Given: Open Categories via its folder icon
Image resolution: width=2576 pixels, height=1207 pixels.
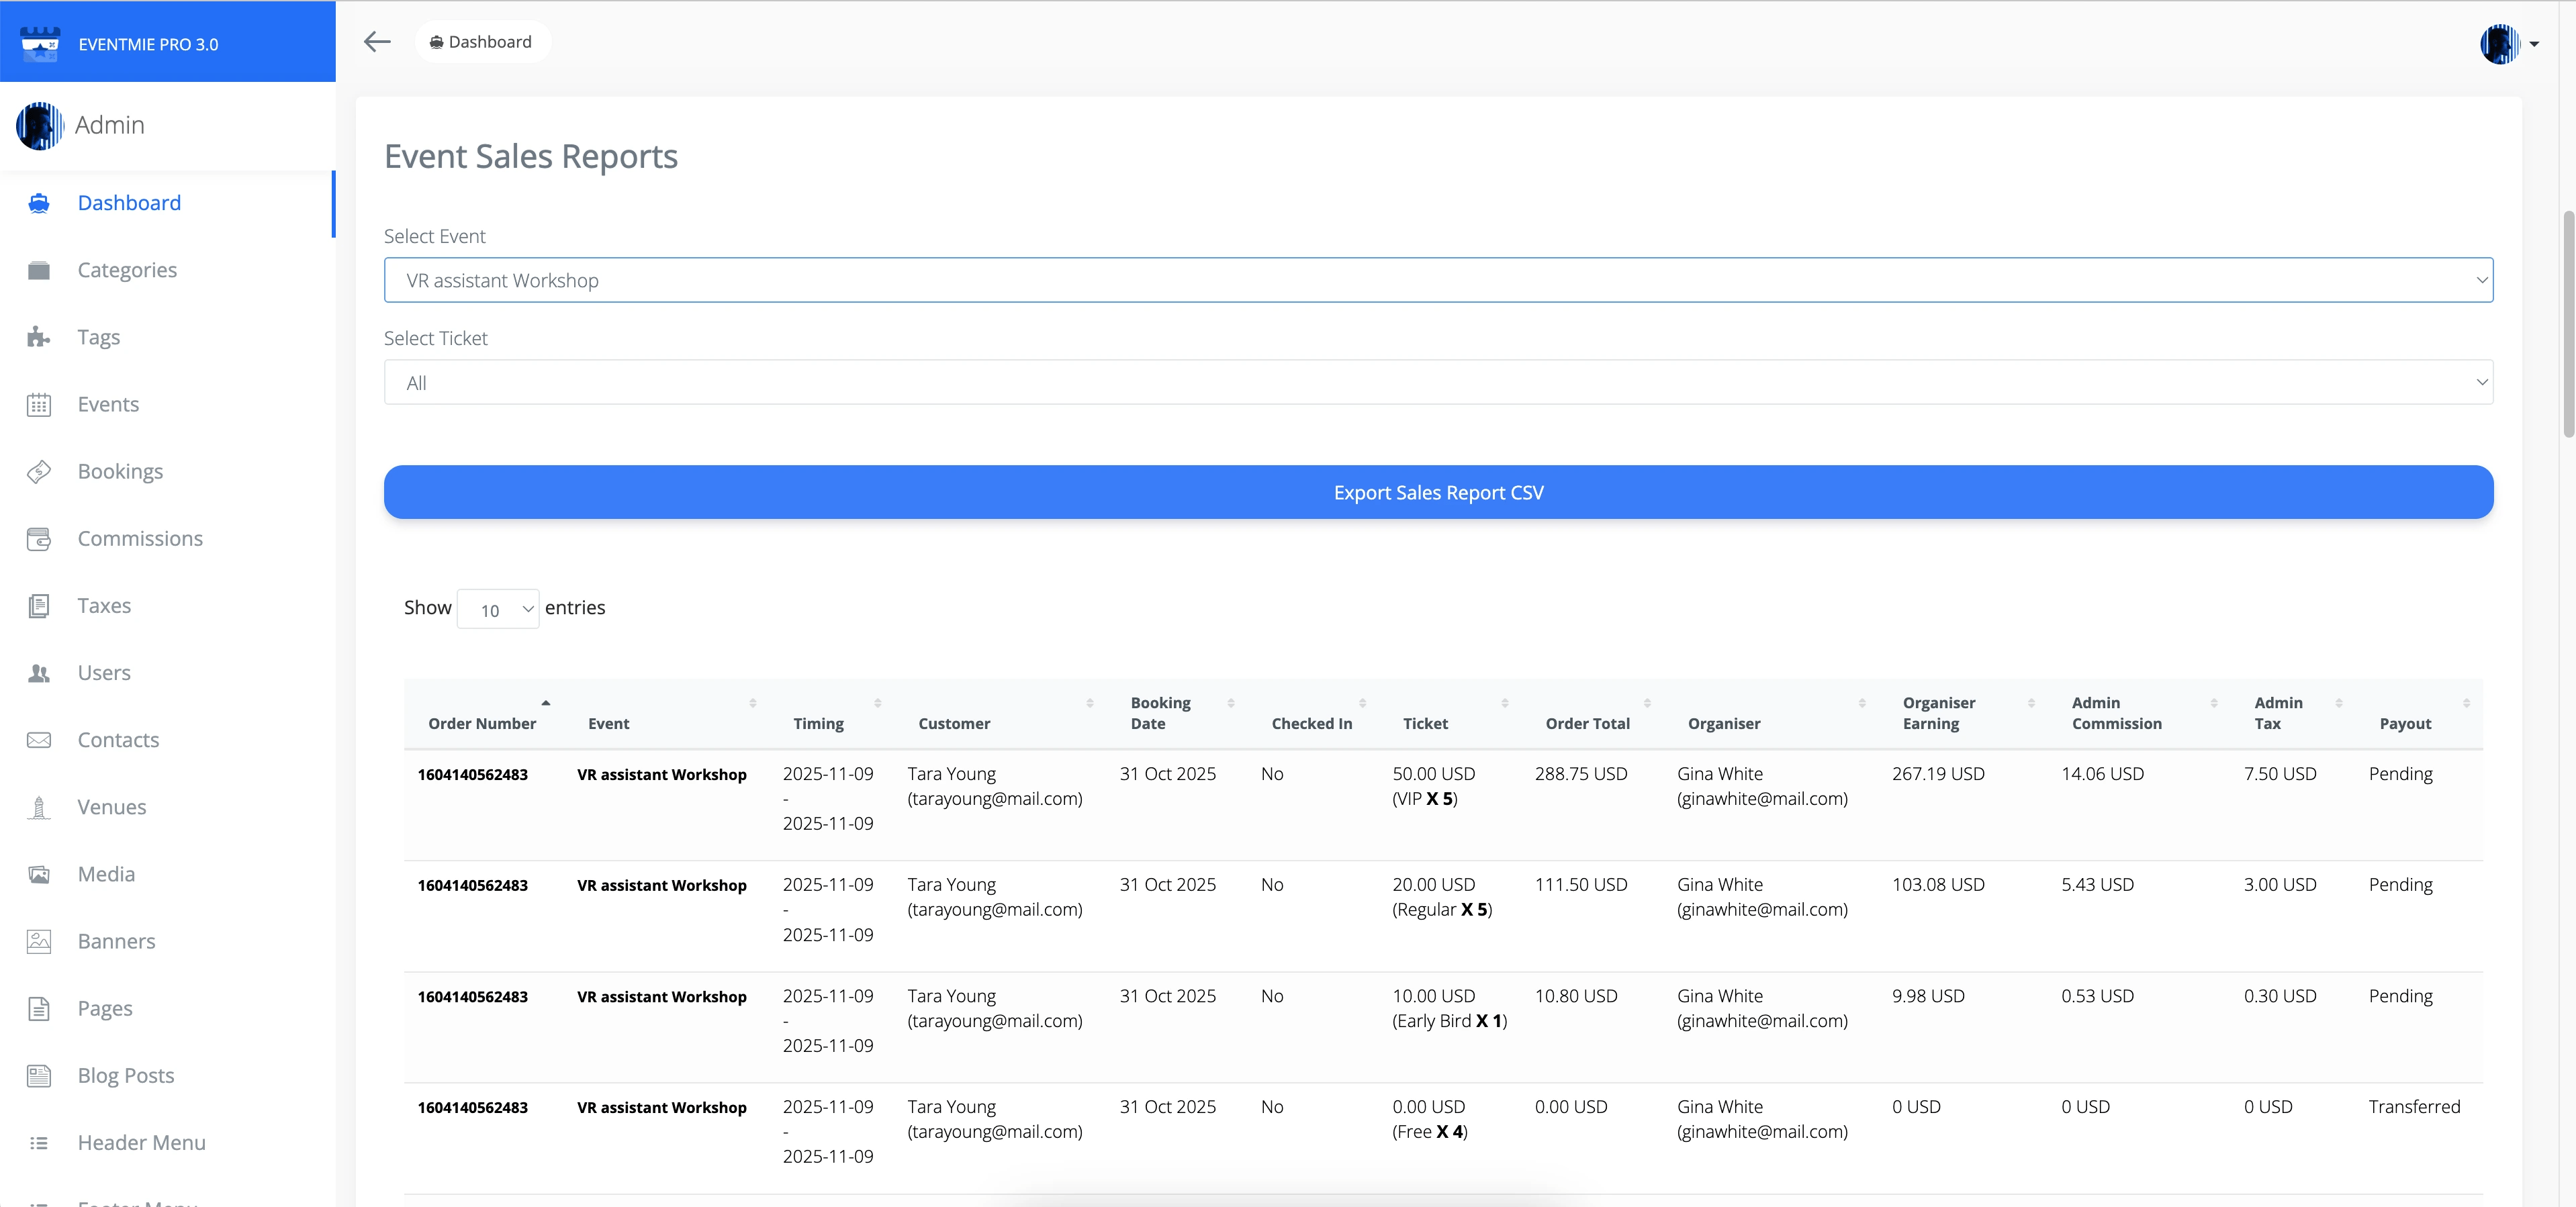Looking at the screenshot, I should pyautogui.click(x=39, y=270).
